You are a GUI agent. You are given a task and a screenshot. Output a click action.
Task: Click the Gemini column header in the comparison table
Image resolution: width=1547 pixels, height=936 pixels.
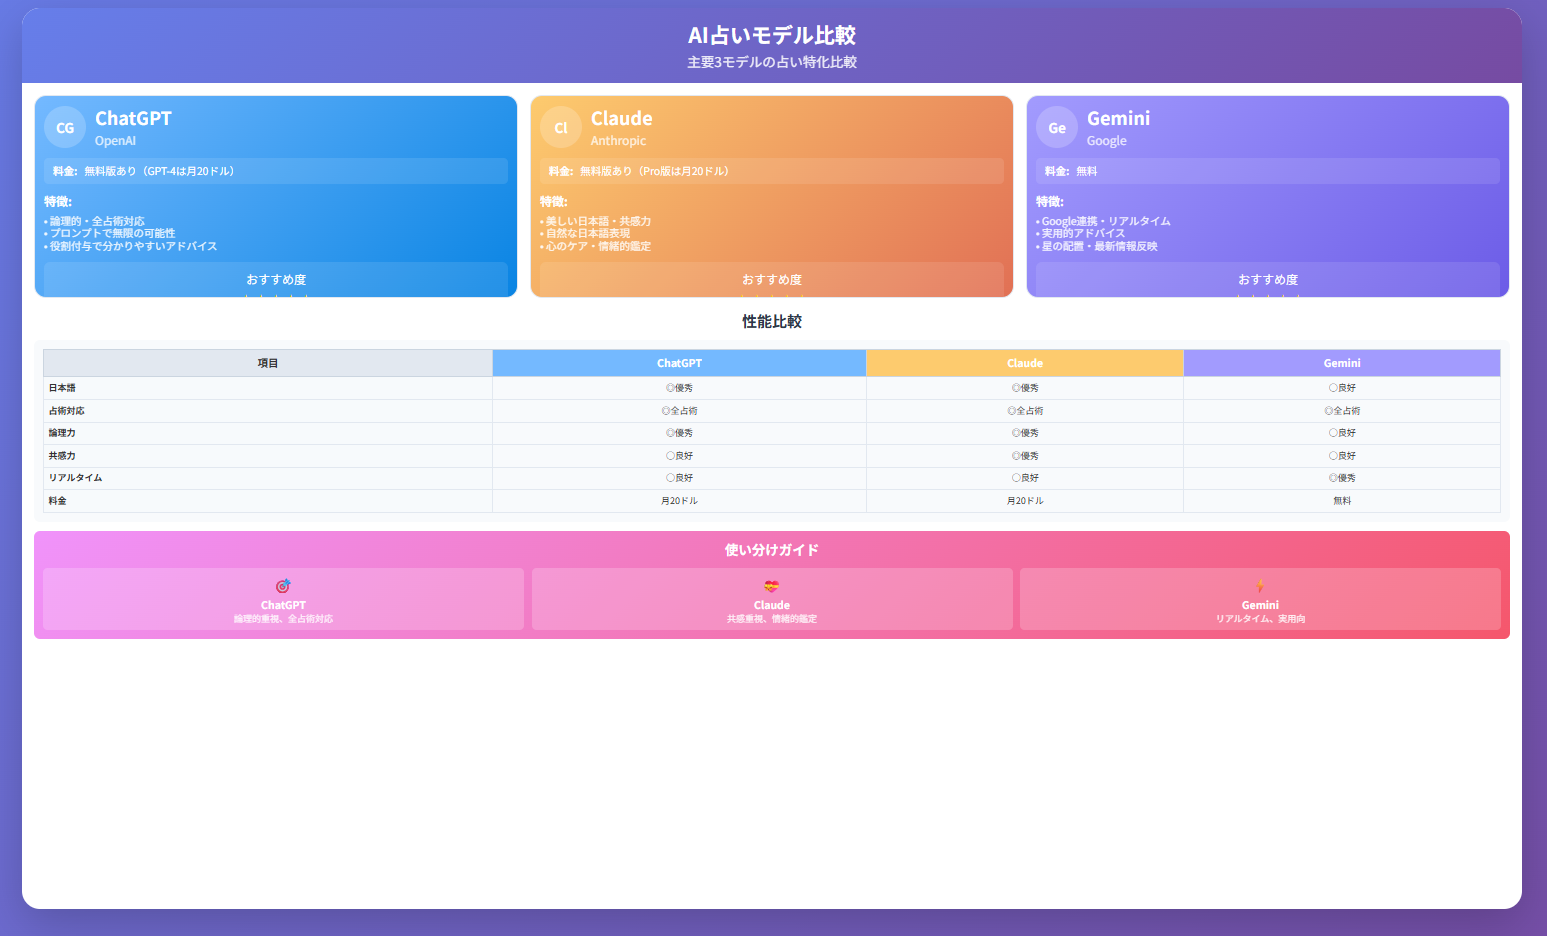(1341, 362)
